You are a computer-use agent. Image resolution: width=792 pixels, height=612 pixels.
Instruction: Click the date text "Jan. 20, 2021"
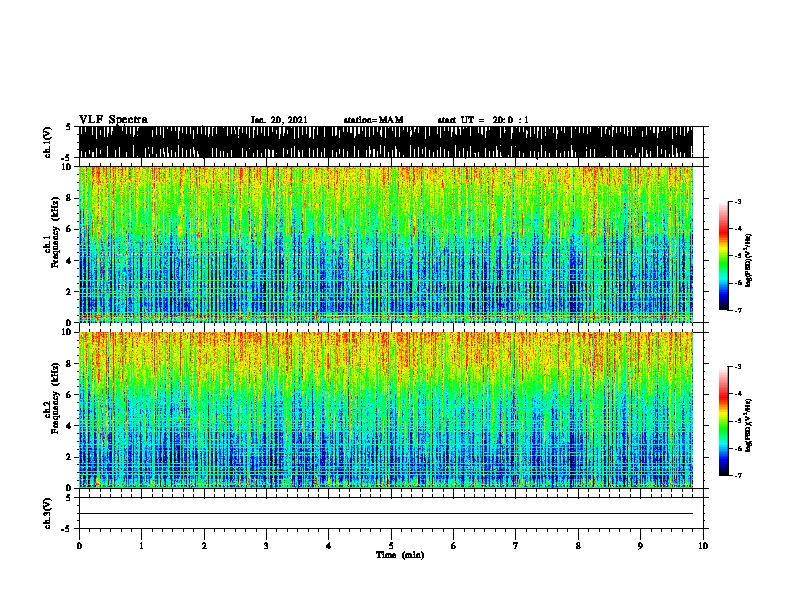279,120
